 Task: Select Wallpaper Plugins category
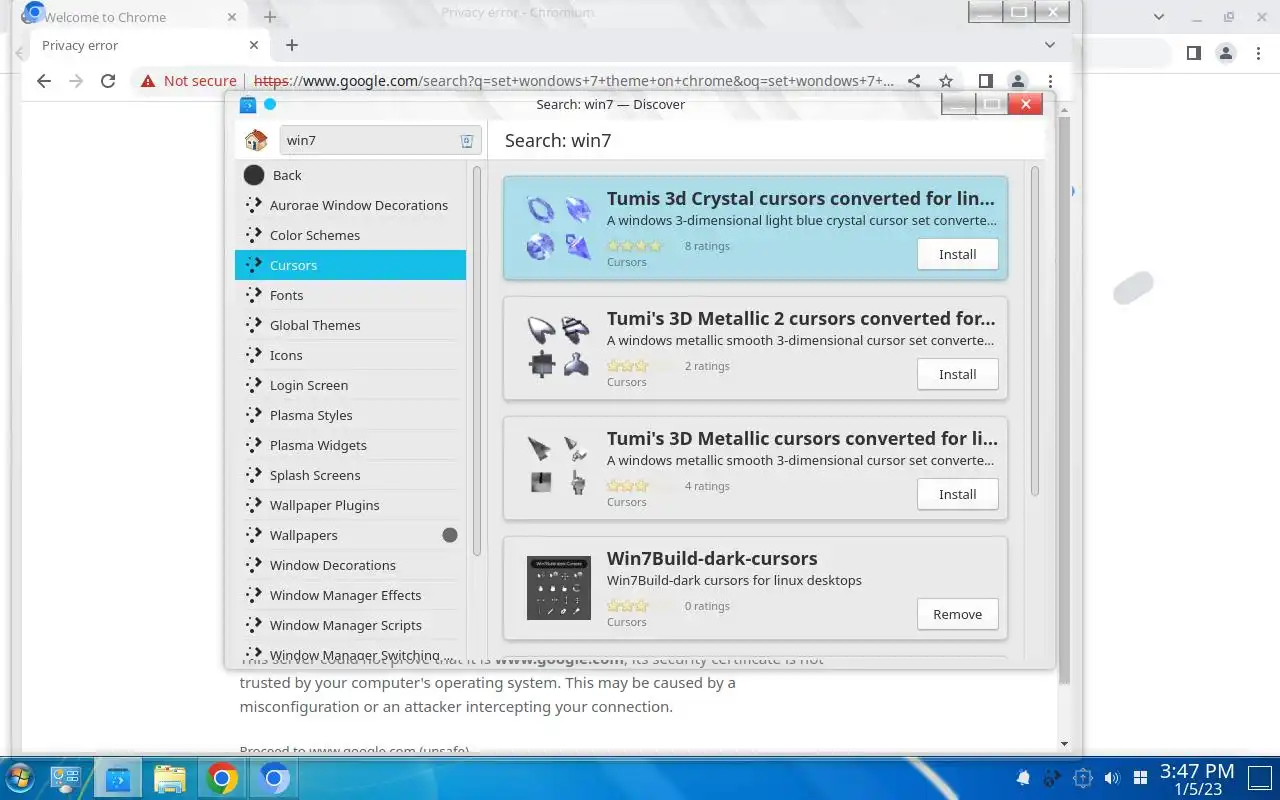point(350,505)
